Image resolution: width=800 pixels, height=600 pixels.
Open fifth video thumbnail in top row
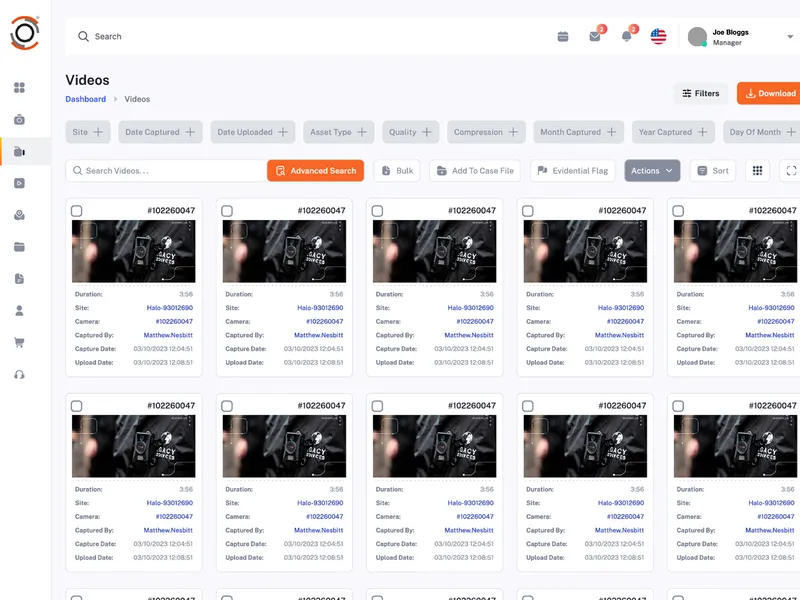point(735,251)
